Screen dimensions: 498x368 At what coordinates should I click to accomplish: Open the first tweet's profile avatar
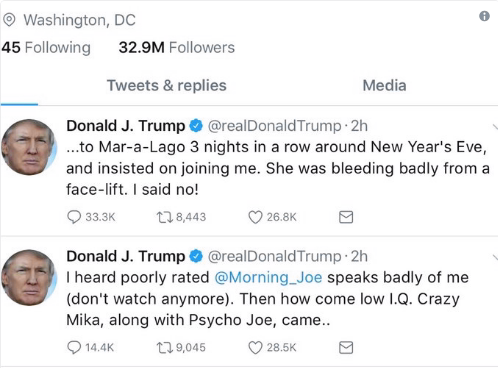[29, 147]
